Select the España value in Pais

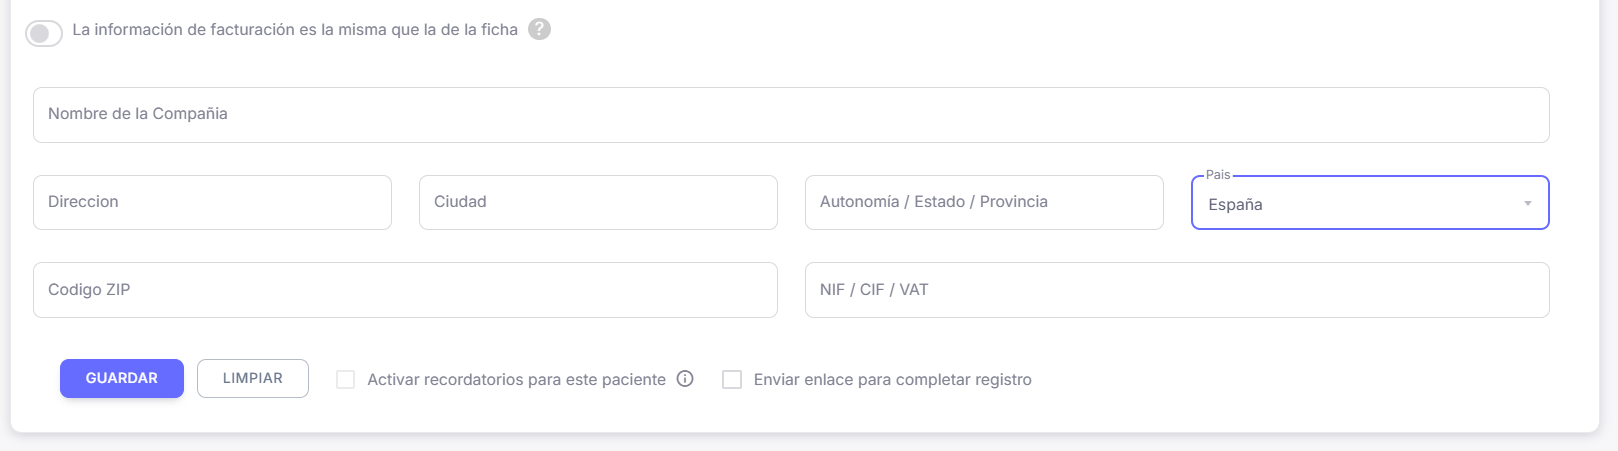click(1235, 205)
